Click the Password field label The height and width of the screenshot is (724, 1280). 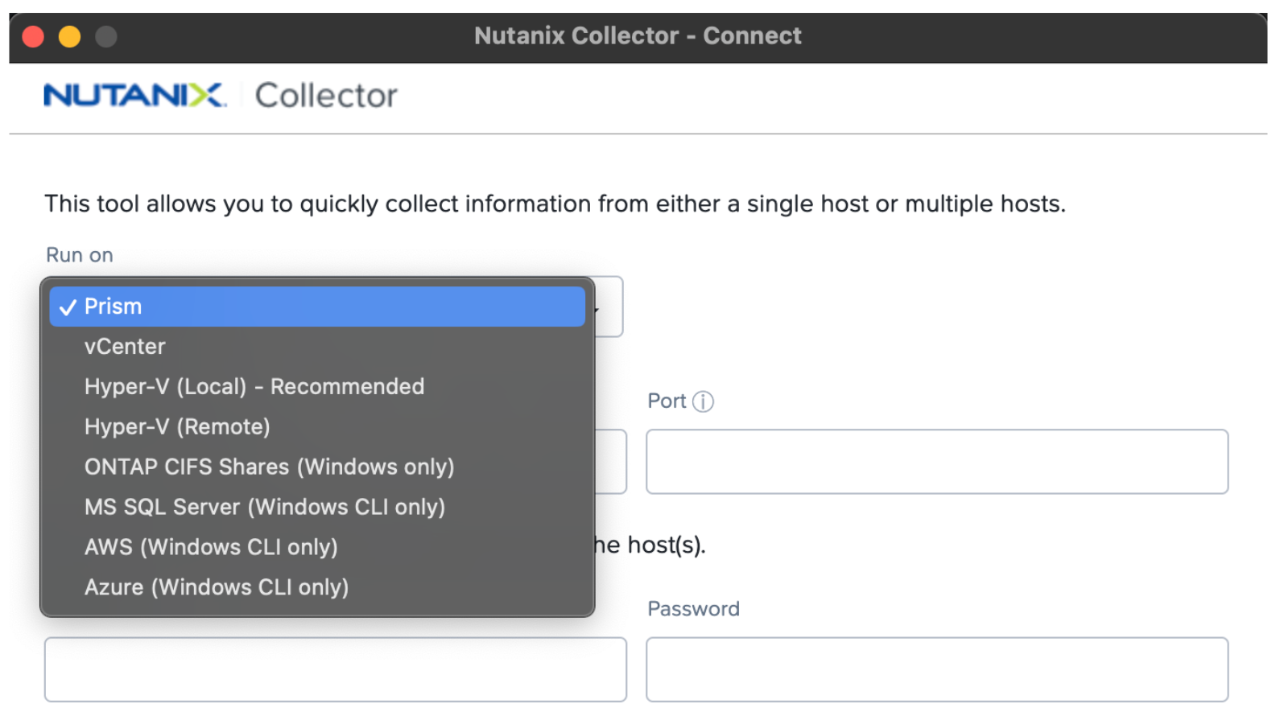[693, 608]
